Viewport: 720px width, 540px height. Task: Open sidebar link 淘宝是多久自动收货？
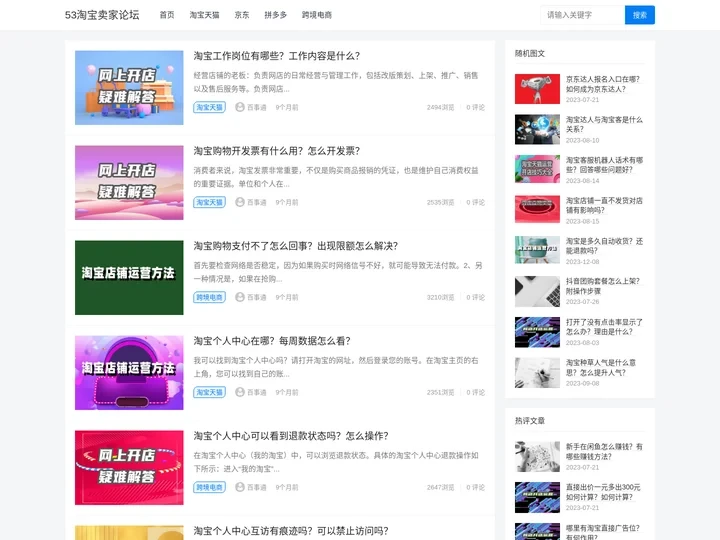604,246
